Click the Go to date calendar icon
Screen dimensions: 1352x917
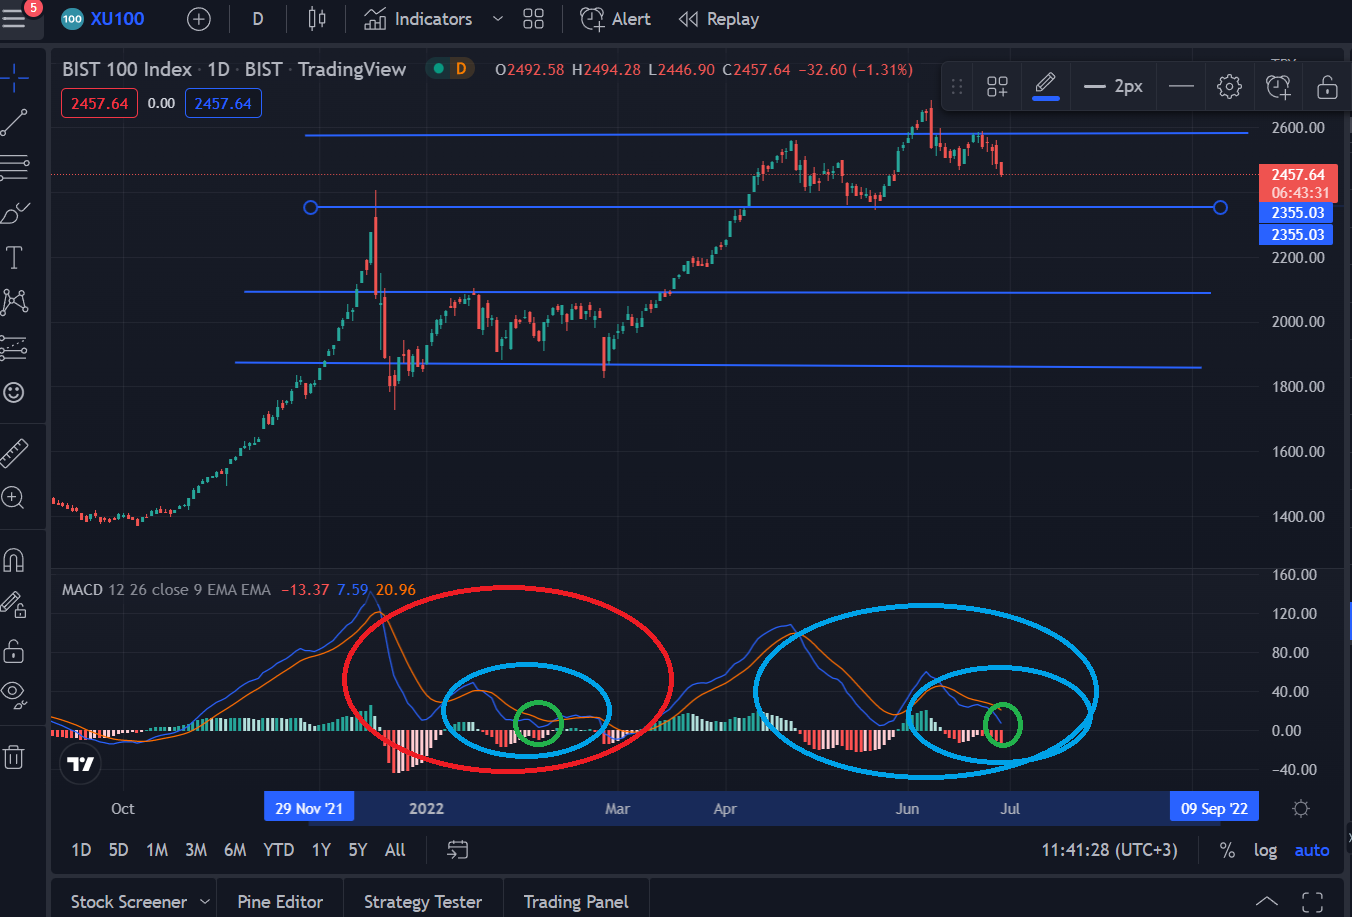pos(457,850)
